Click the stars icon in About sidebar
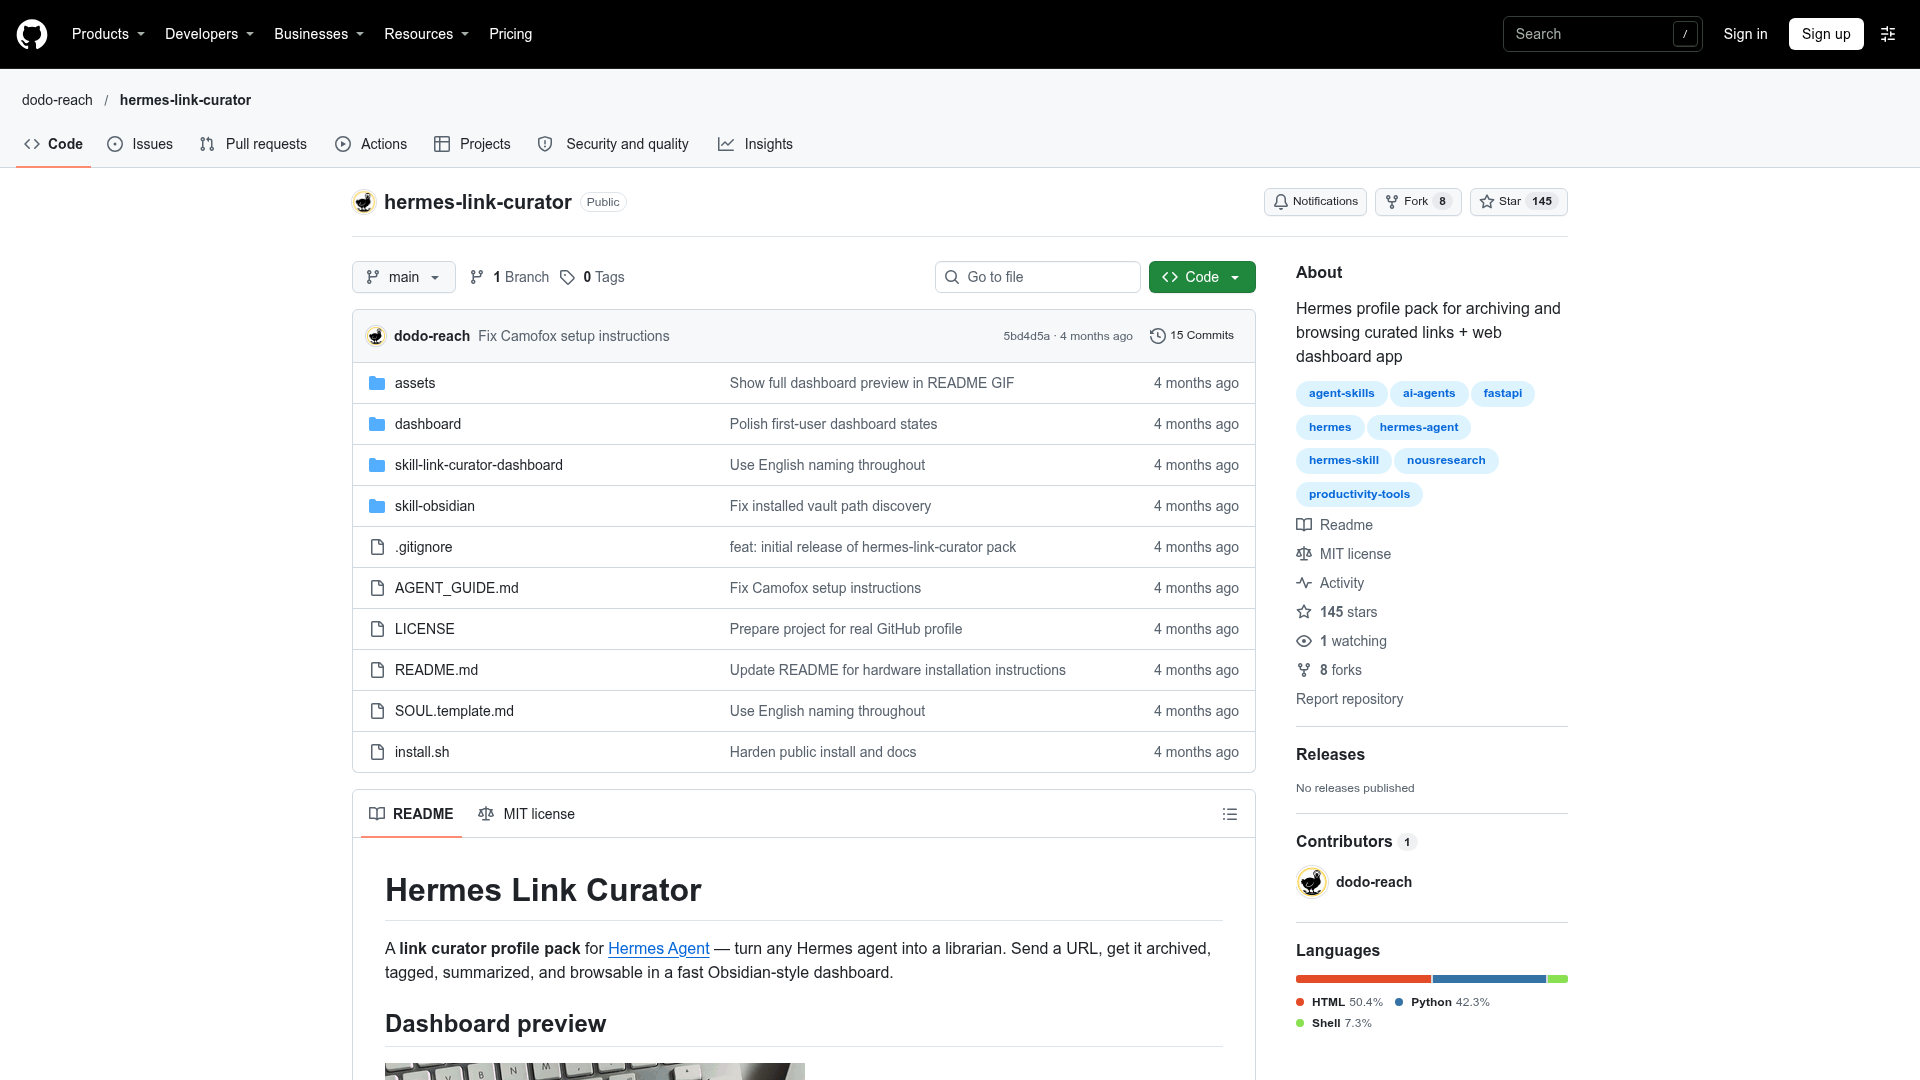Screen dimensions: 1920x1080 1304,612
